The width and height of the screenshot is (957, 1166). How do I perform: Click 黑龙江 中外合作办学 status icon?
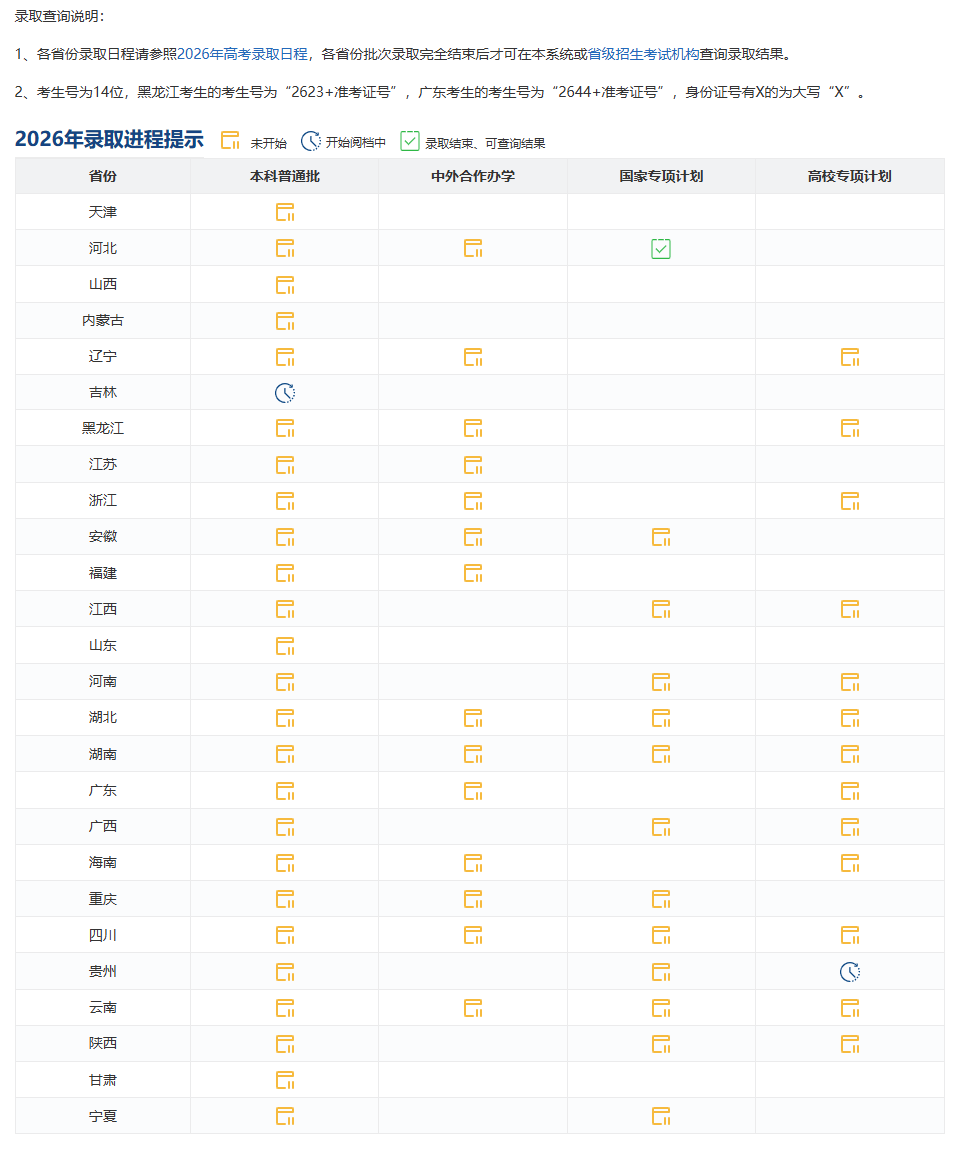473,428
